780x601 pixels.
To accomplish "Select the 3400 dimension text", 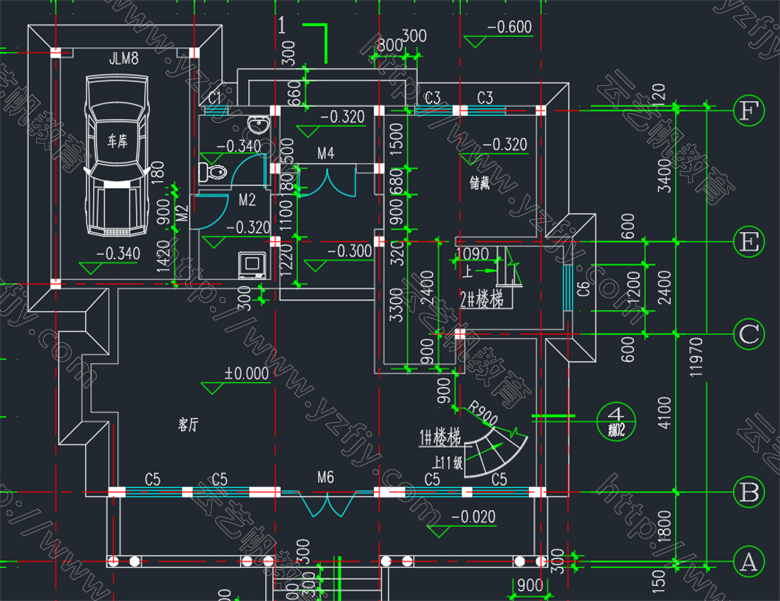I will click(x=665, y=176).
